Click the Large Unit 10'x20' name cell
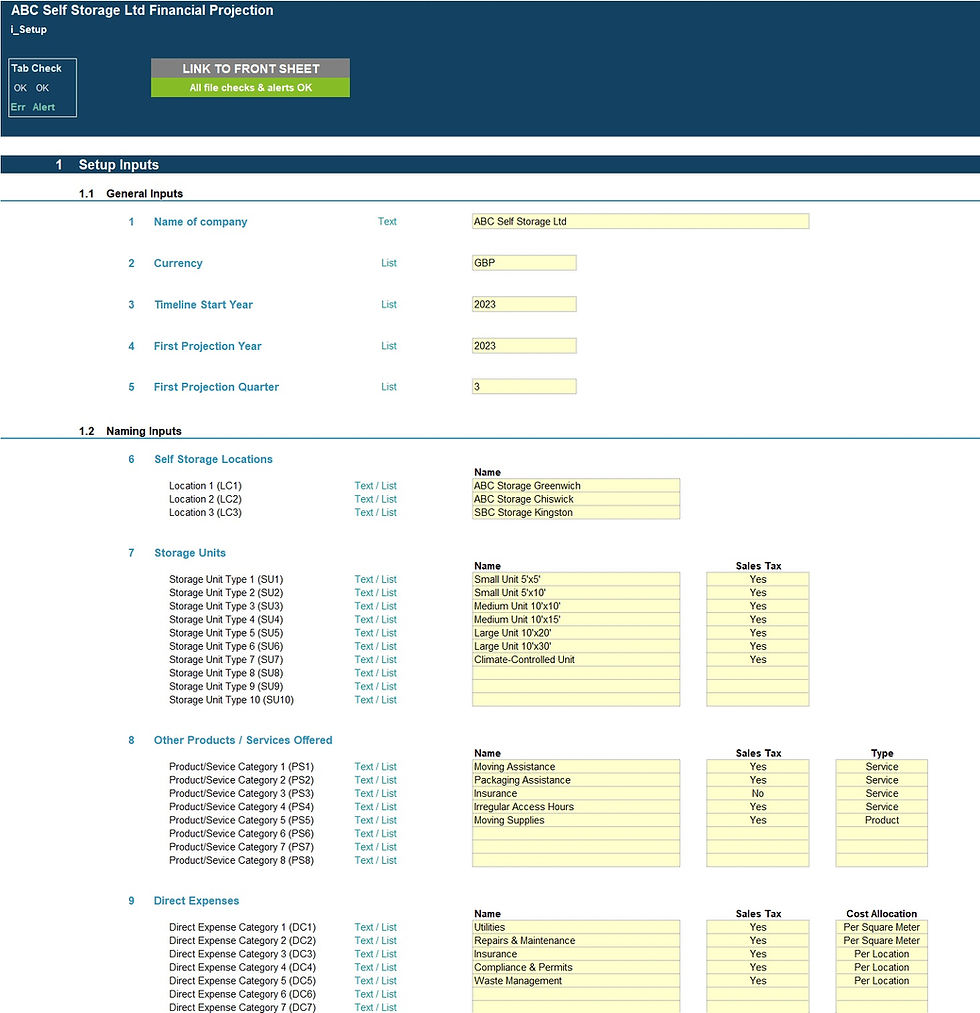Screen dimensions: 980x1013 tap(576, 632)
